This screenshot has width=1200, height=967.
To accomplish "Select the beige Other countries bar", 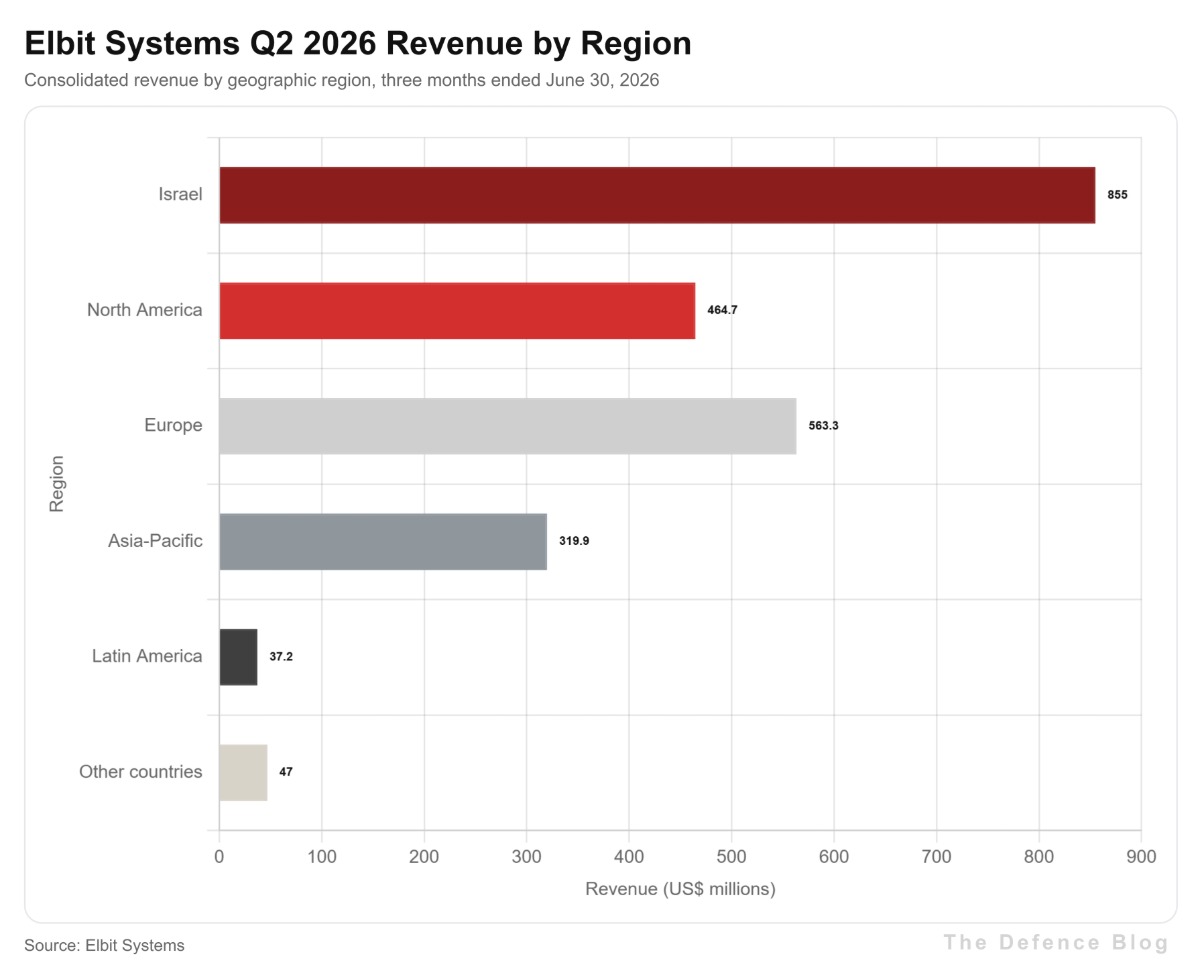I will [243, 773].
